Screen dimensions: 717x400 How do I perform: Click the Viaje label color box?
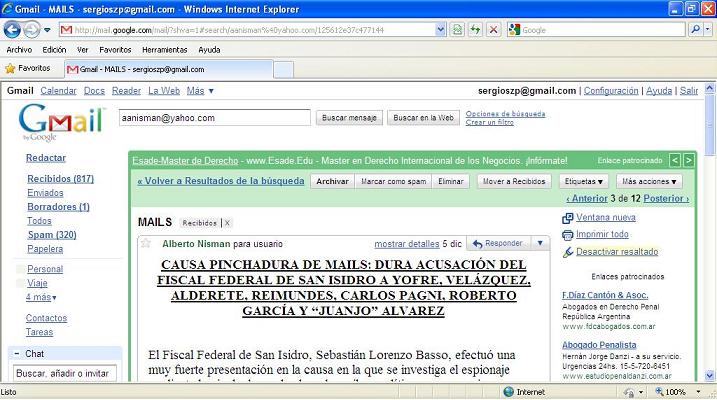point(20,283)
